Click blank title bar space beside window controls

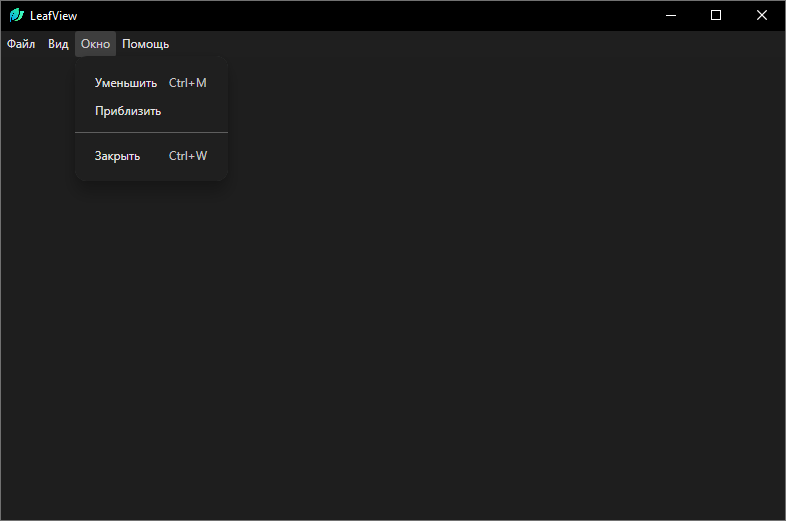tap(400, 15)
